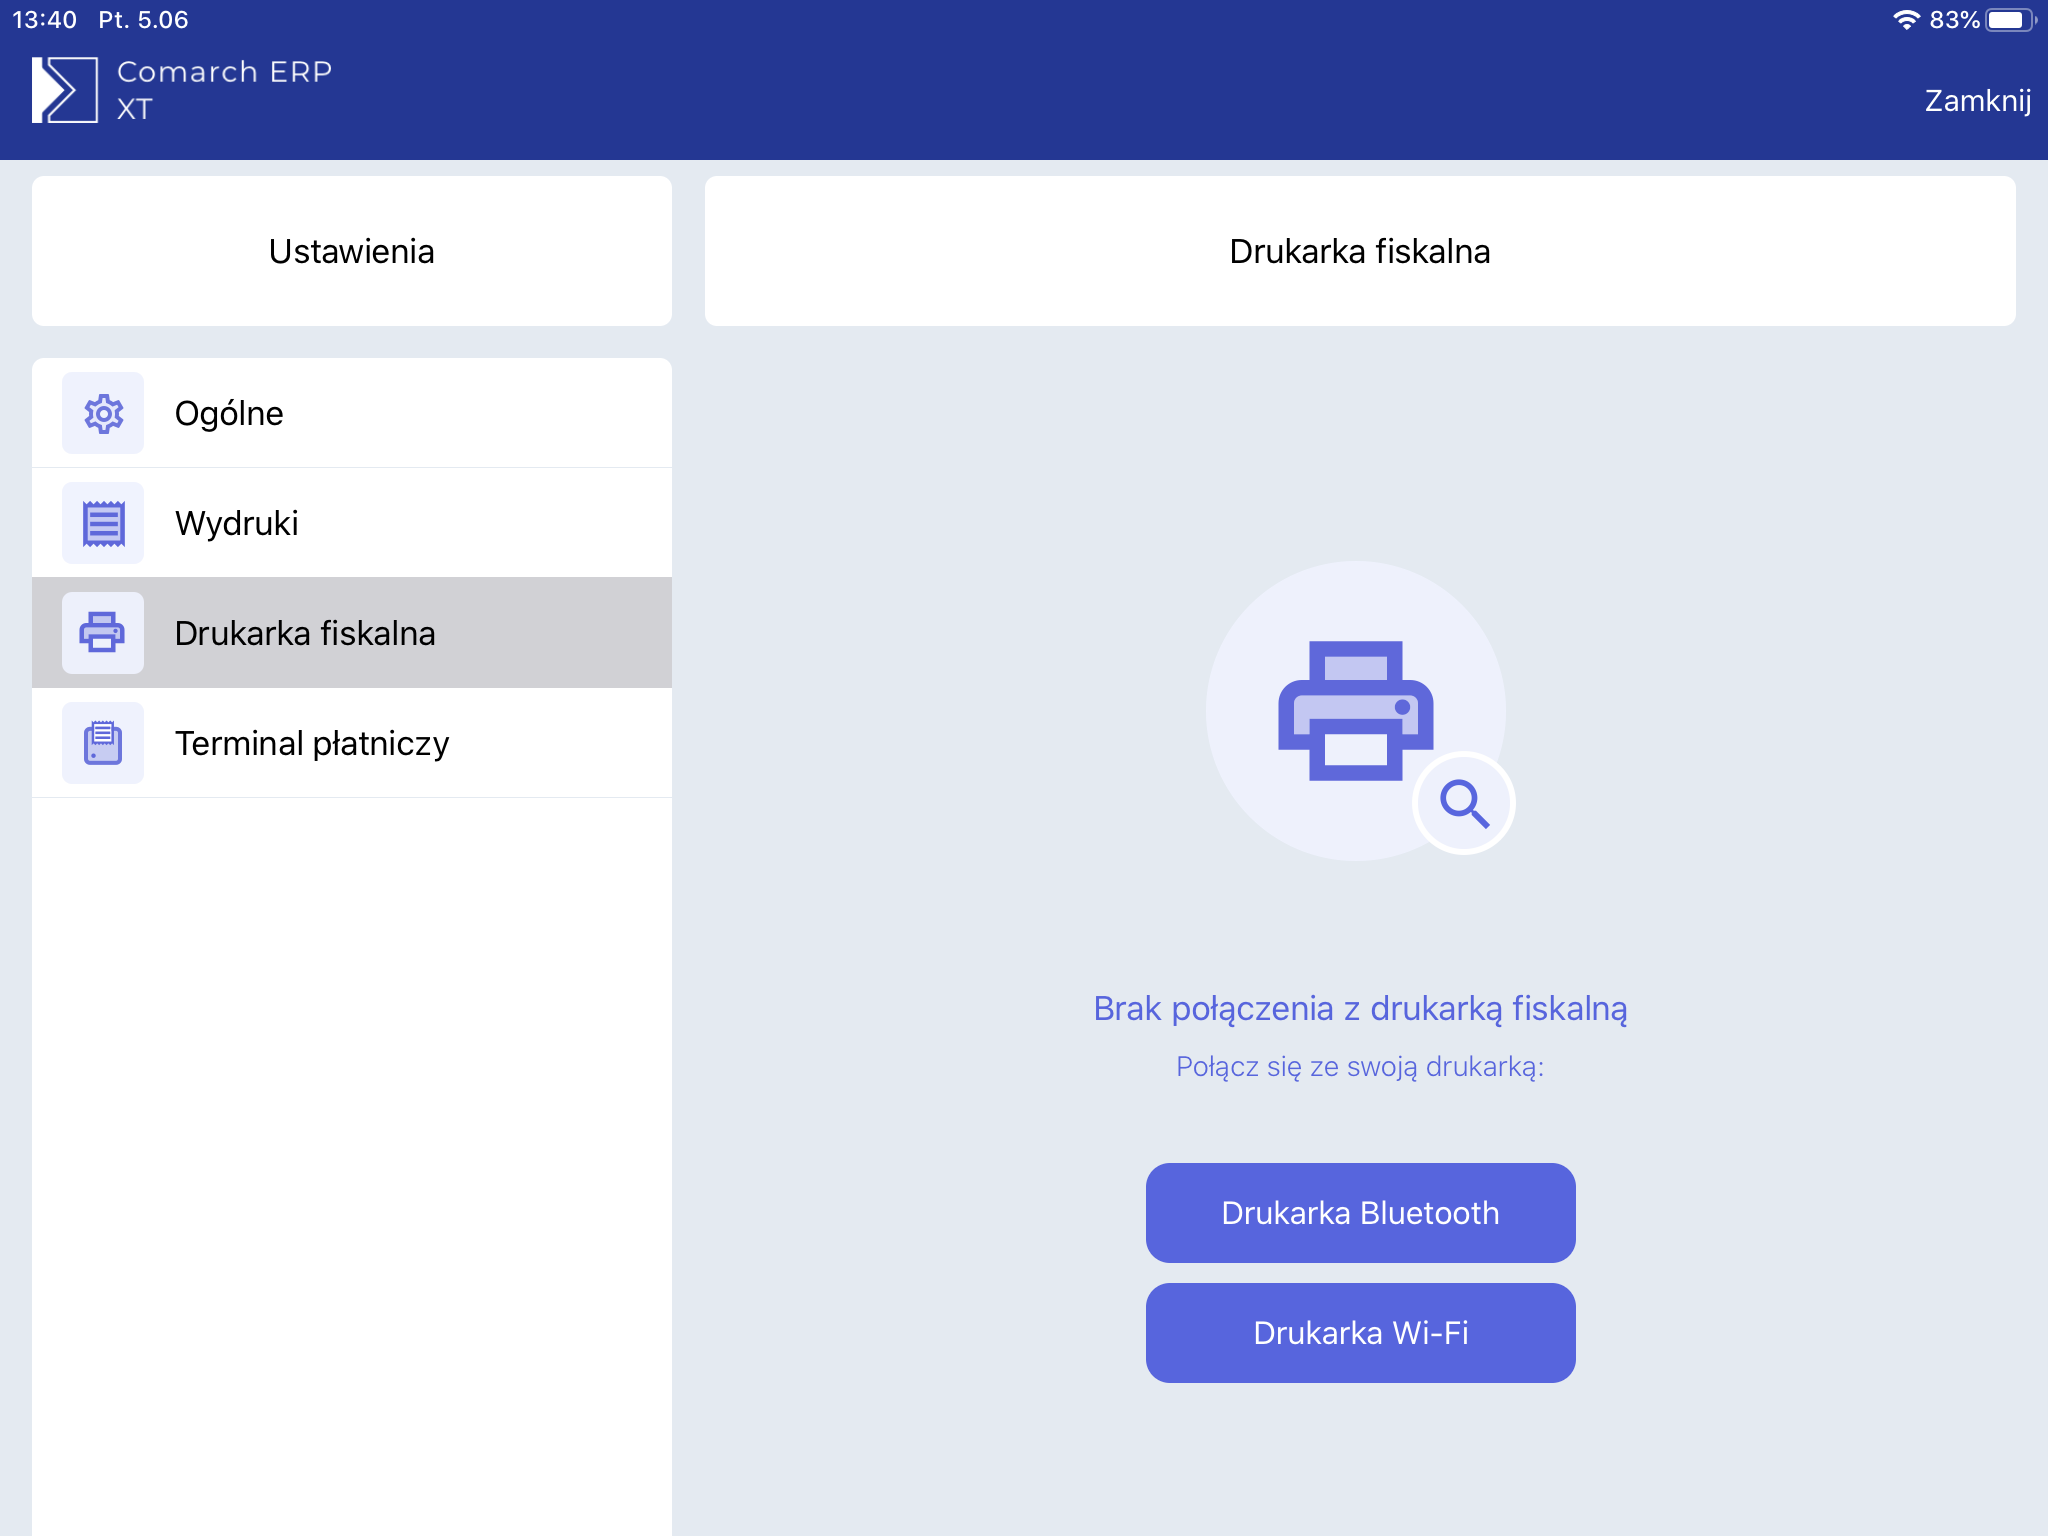Viewport: 2048px width, 1536px height.
Task: Click the printer icon in the sidebar
Action: (x=103, y=633)
